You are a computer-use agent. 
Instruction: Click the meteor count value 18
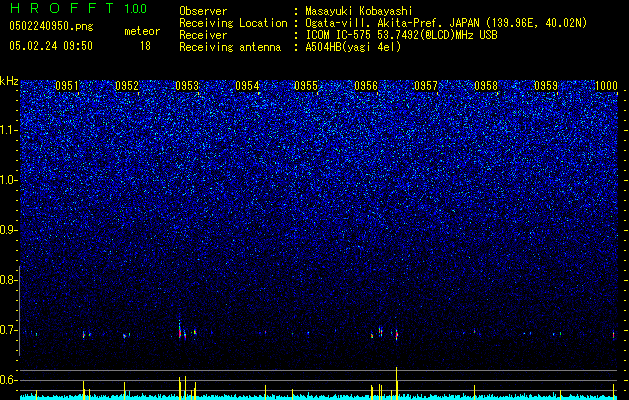(x=145, y=46)
